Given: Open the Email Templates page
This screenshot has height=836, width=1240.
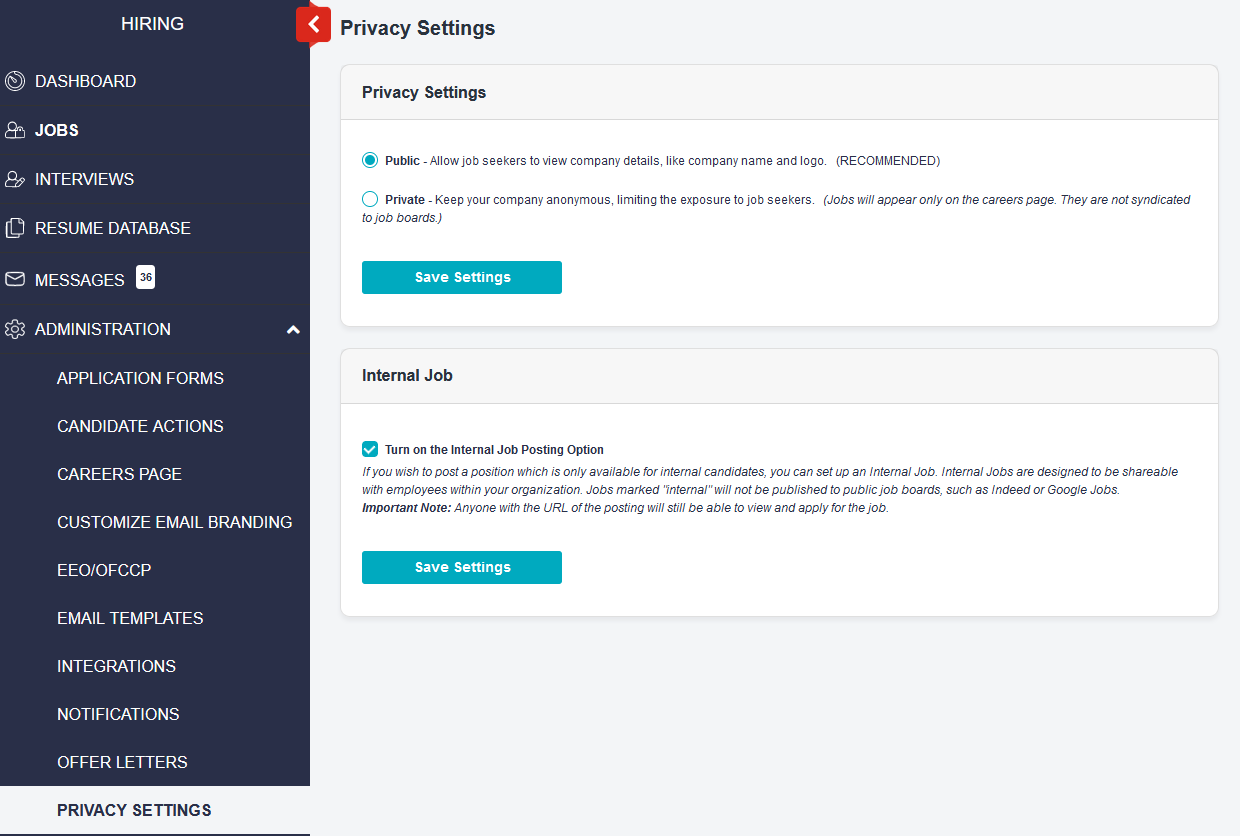Looking at the screenshot, I should (x=130, y=618).
